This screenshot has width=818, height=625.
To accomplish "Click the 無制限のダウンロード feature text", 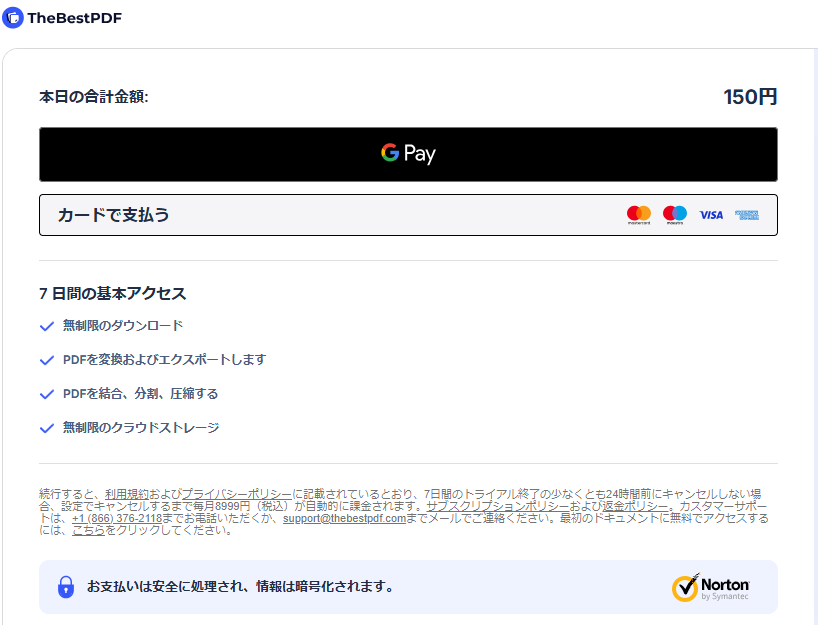I will [123, 326].
